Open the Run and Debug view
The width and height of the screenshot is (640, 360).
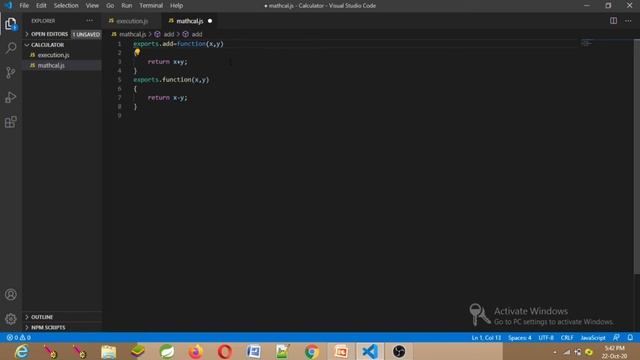coord(11,97)
